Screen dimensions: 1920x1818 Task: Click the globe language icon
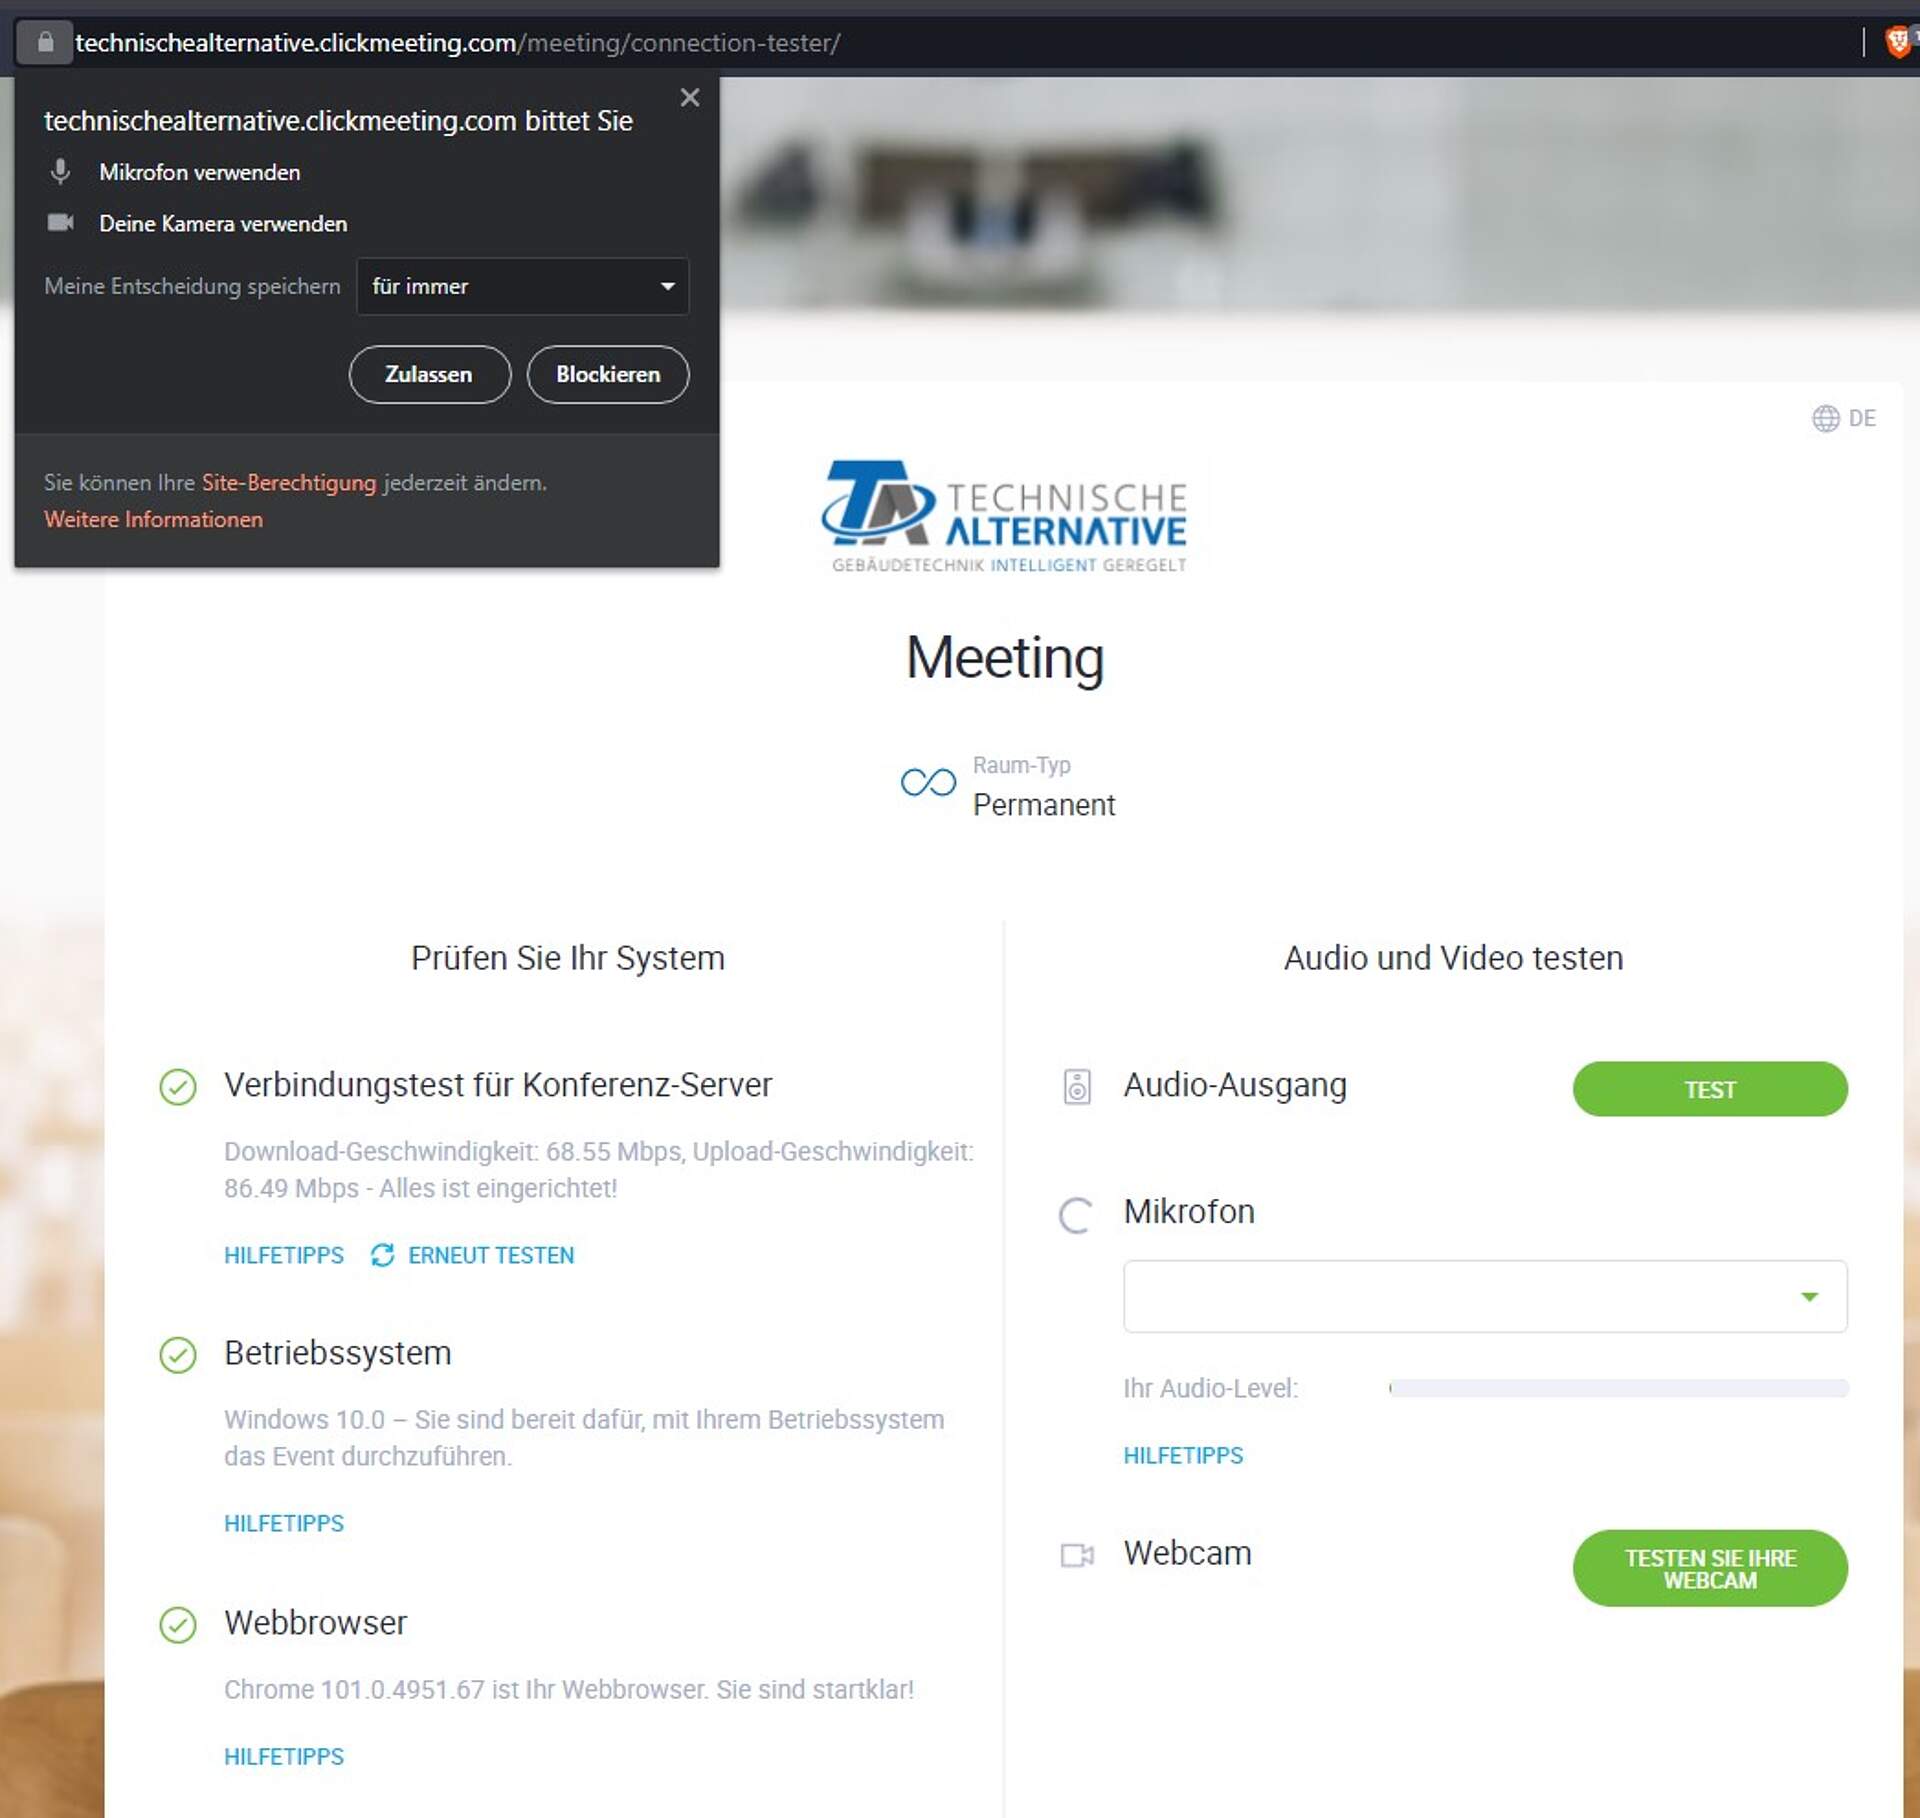click(x=1825, y=418)
